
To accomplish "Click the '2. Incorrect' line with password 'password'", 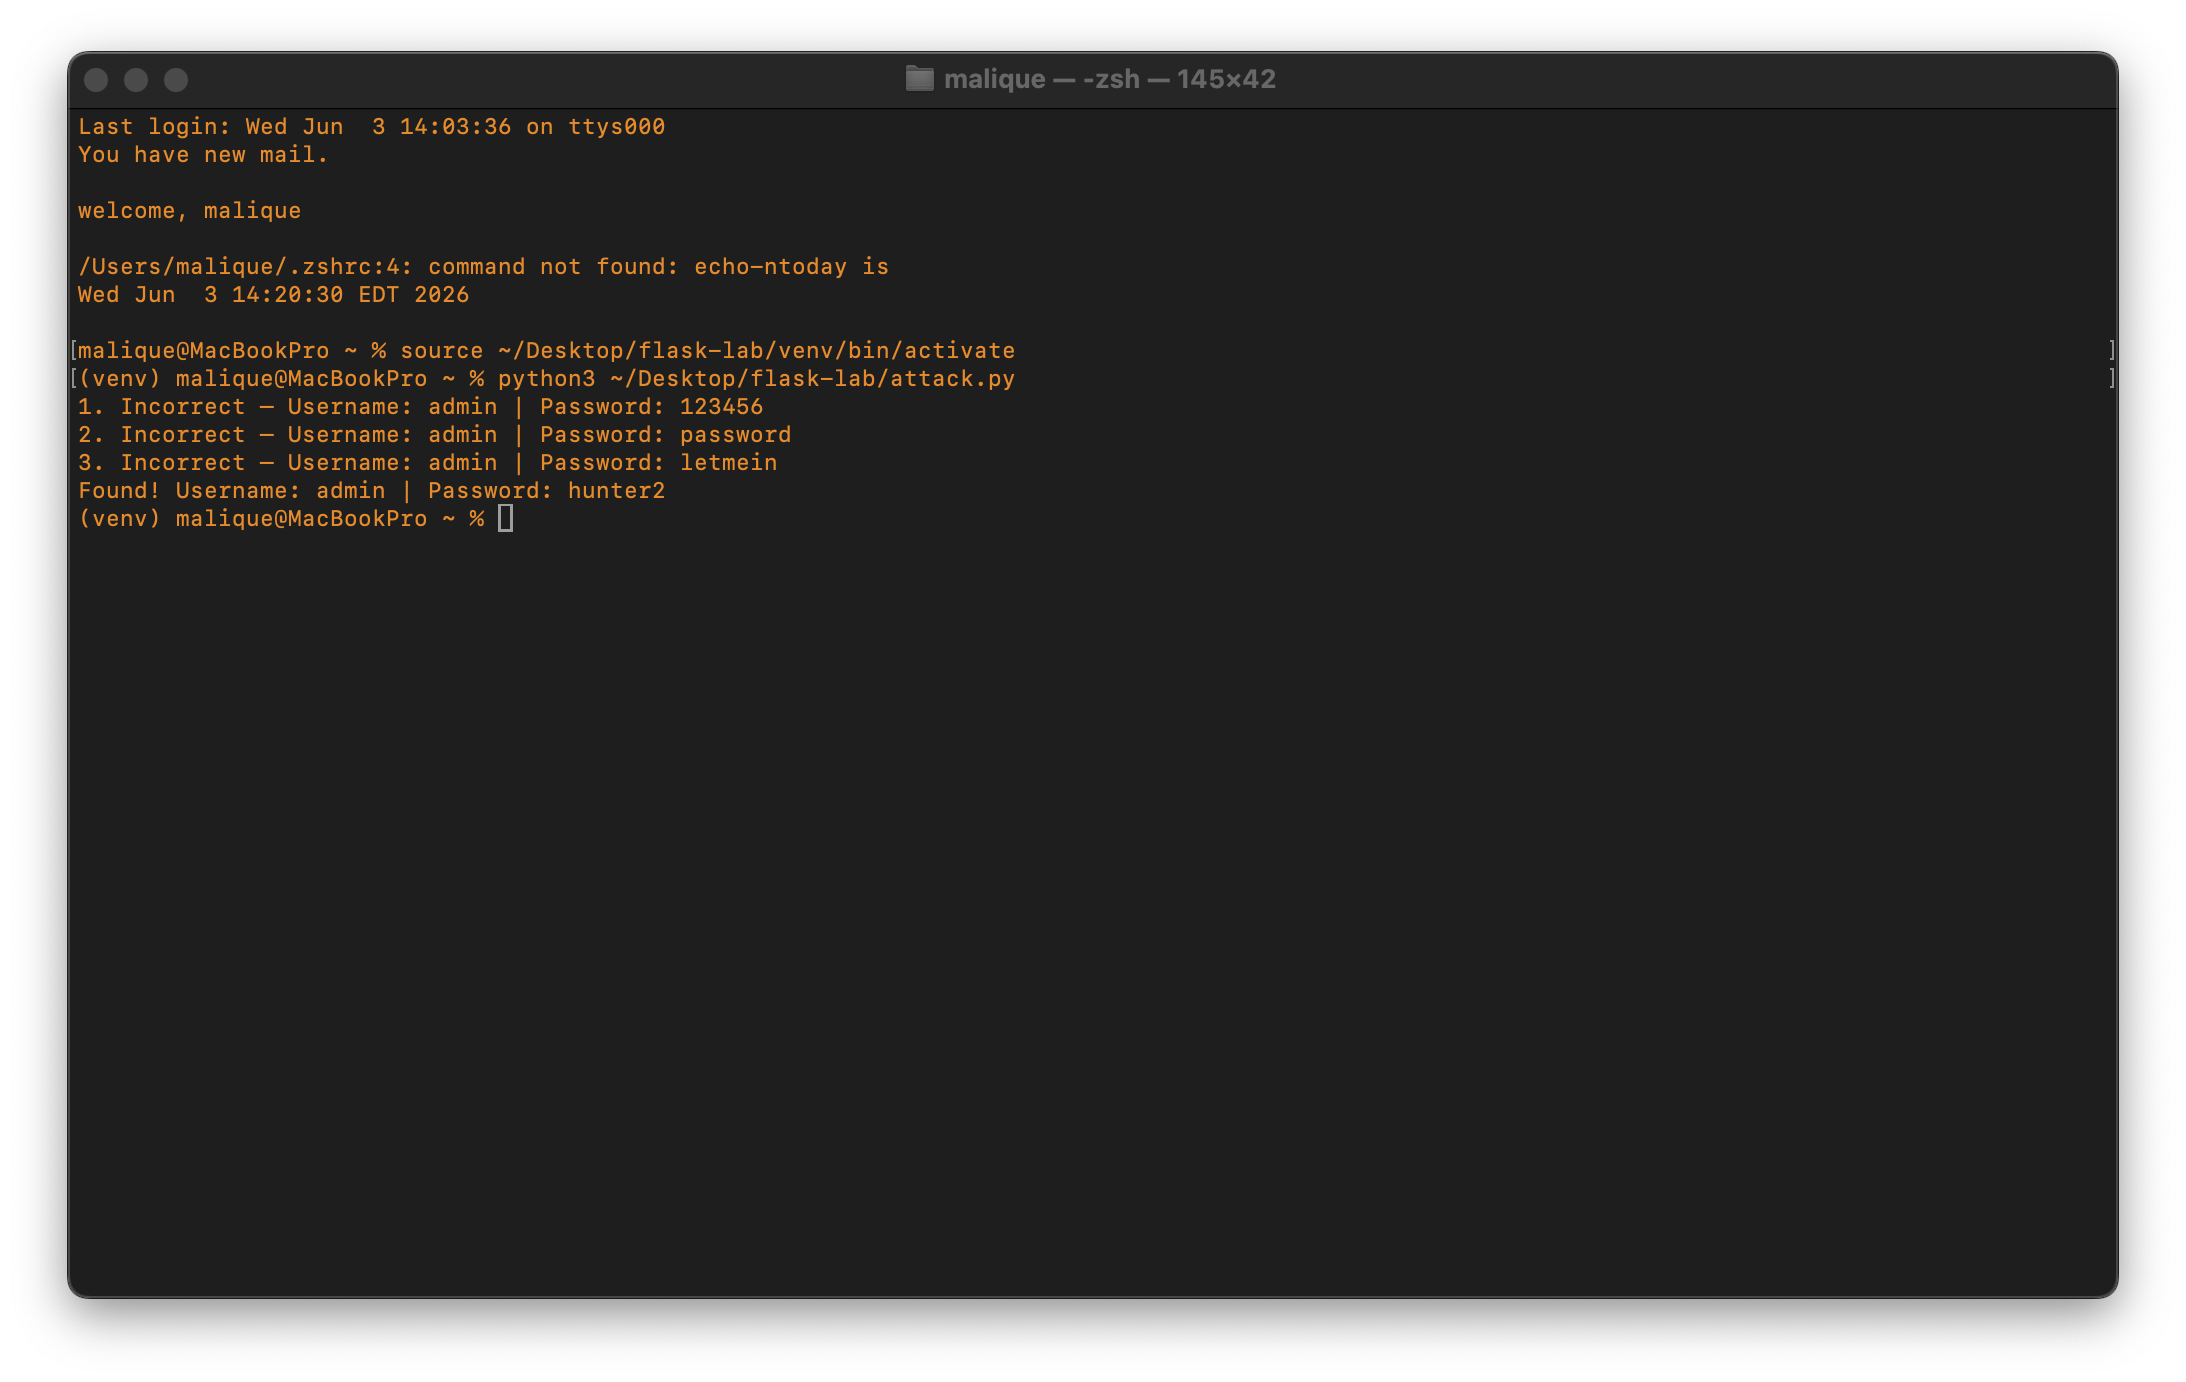I will click(434, 435).
